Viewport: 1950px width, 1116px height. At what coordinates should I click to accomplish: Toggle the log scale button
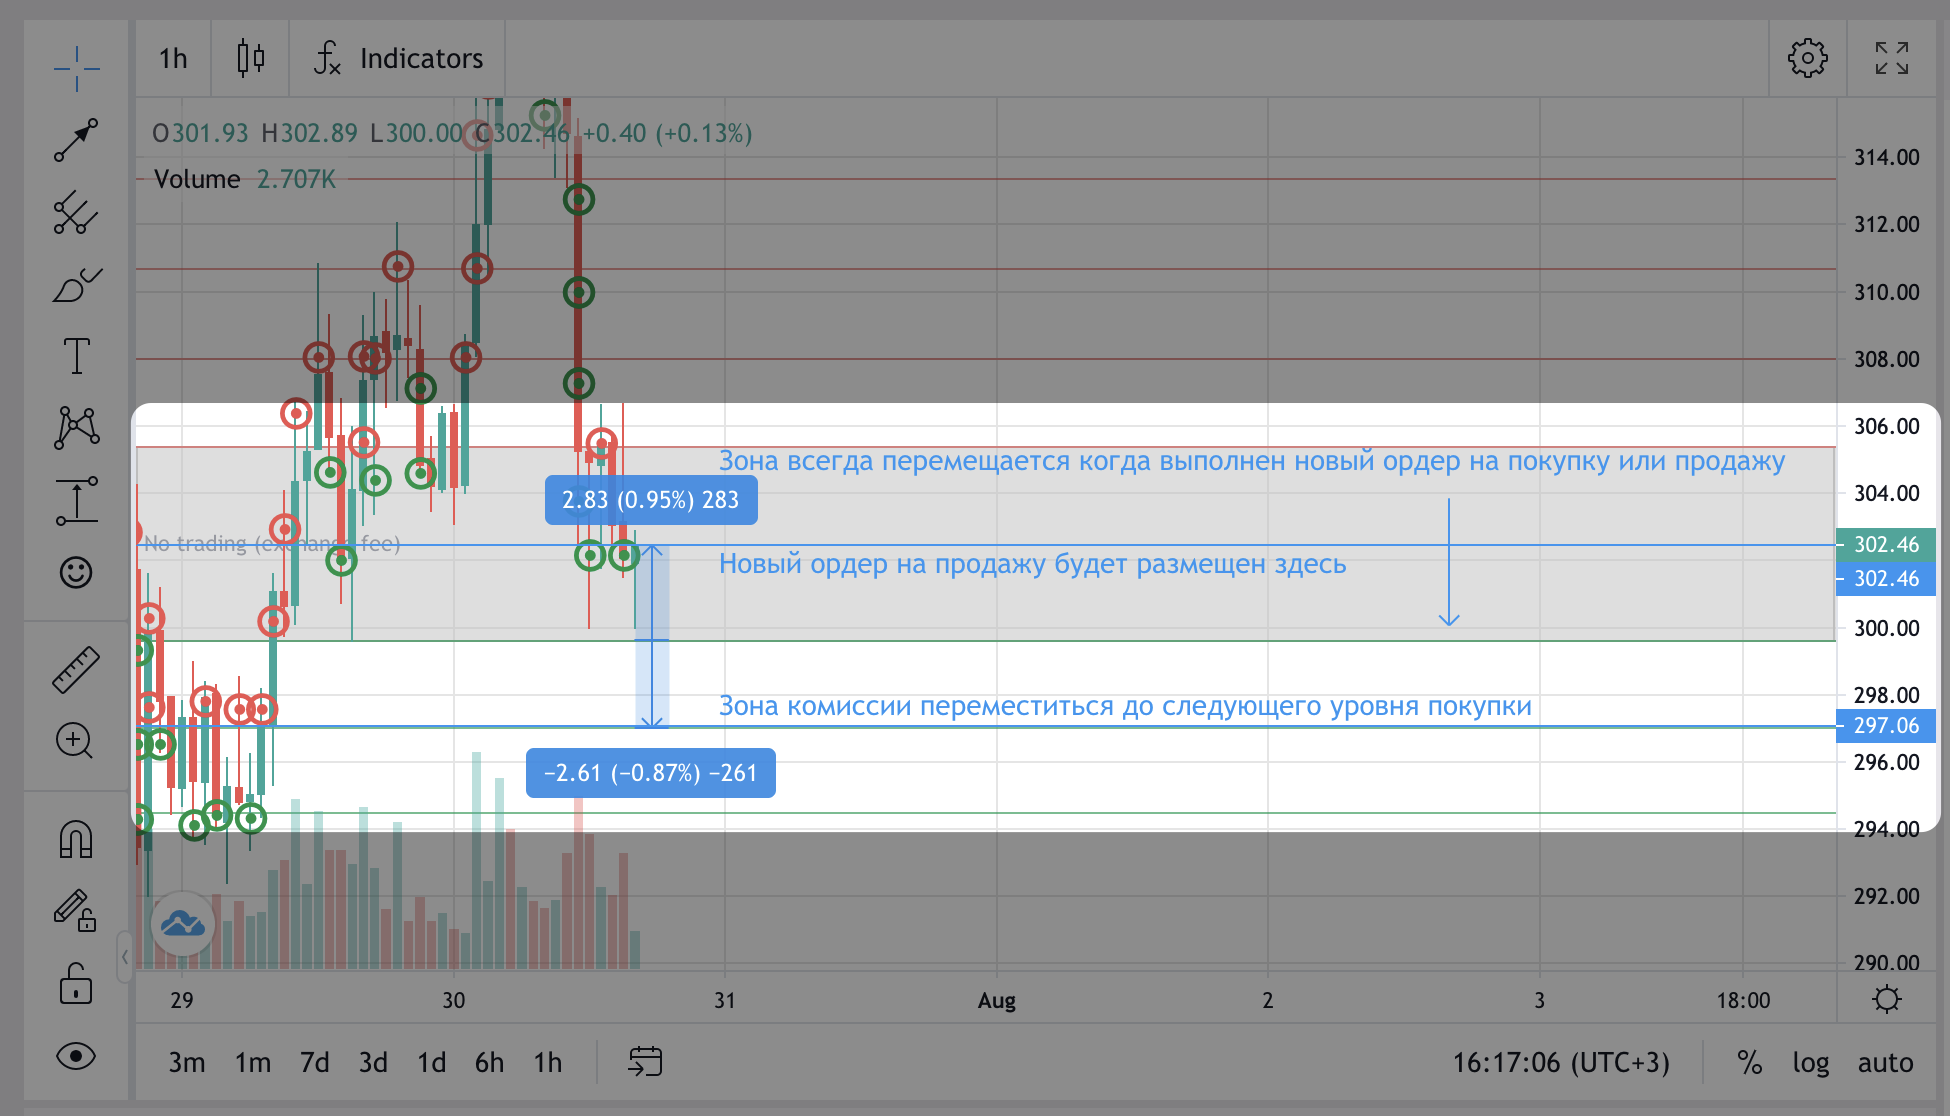[1810, 1062]
